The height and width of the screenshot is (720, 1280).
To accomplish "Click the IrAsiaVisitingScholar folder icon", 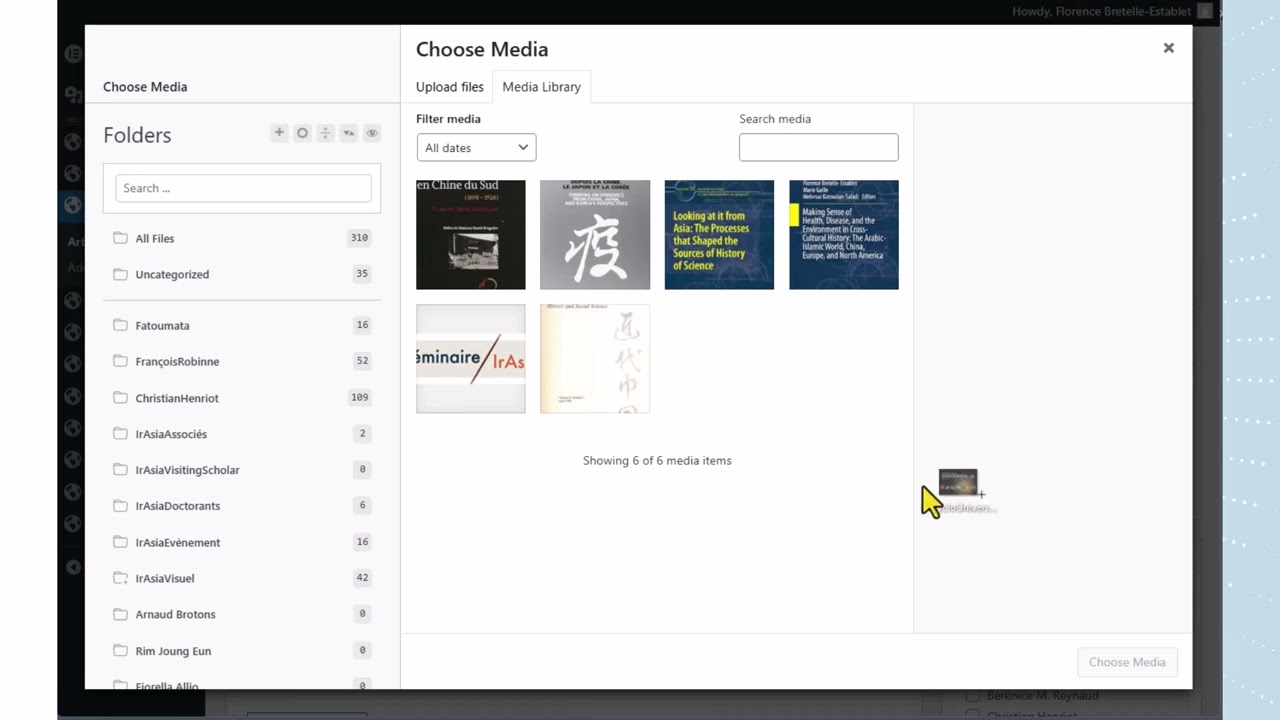I will [120, 470].
